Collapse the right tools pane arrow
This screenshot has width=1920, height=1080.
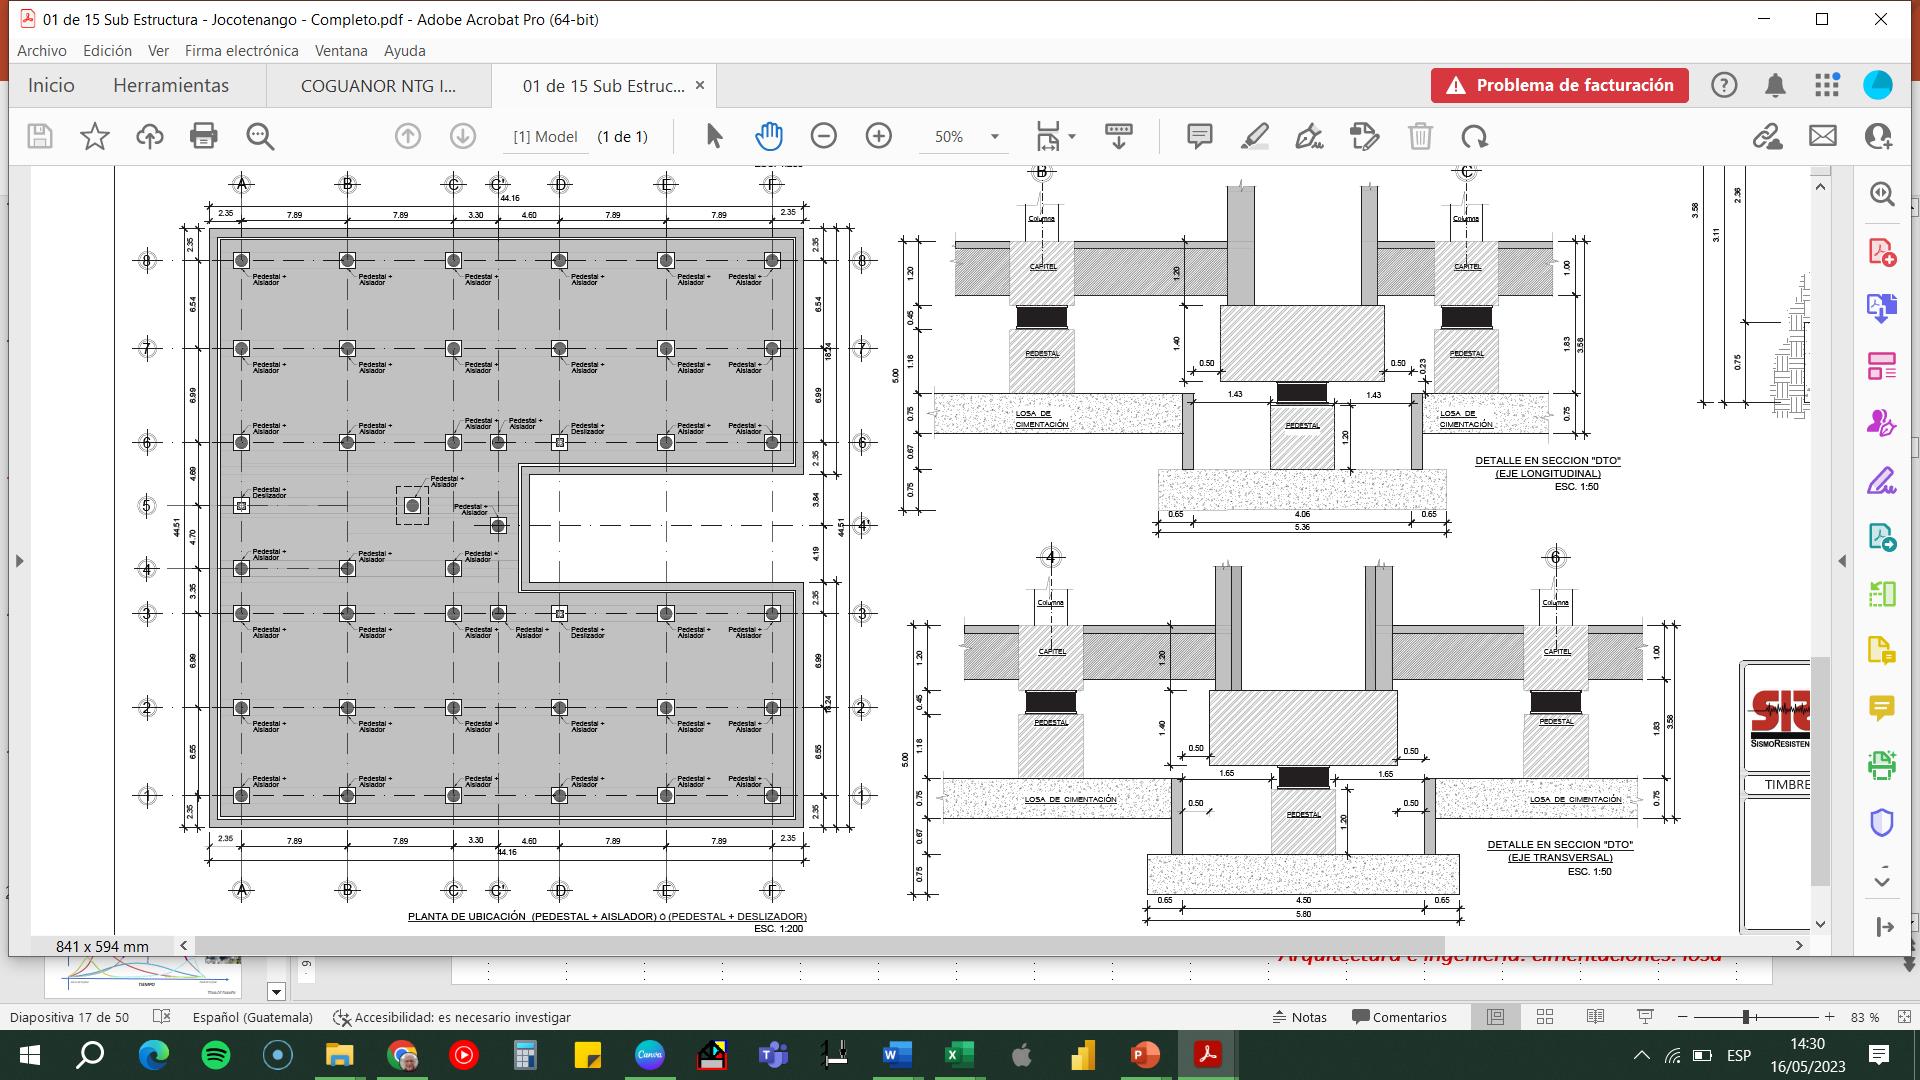pyautogui.click(x=1842, y=561)
